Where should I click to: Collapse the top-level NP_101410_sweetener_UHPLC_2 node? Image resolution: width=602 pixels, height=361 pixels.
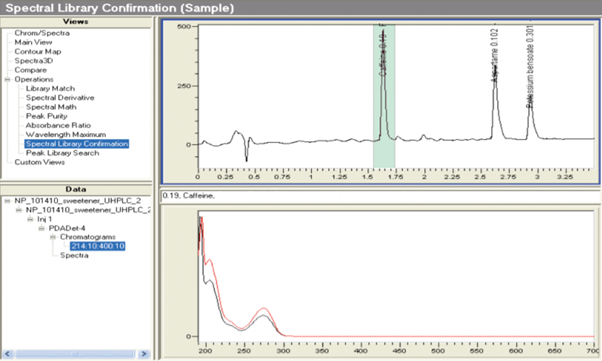7,201
